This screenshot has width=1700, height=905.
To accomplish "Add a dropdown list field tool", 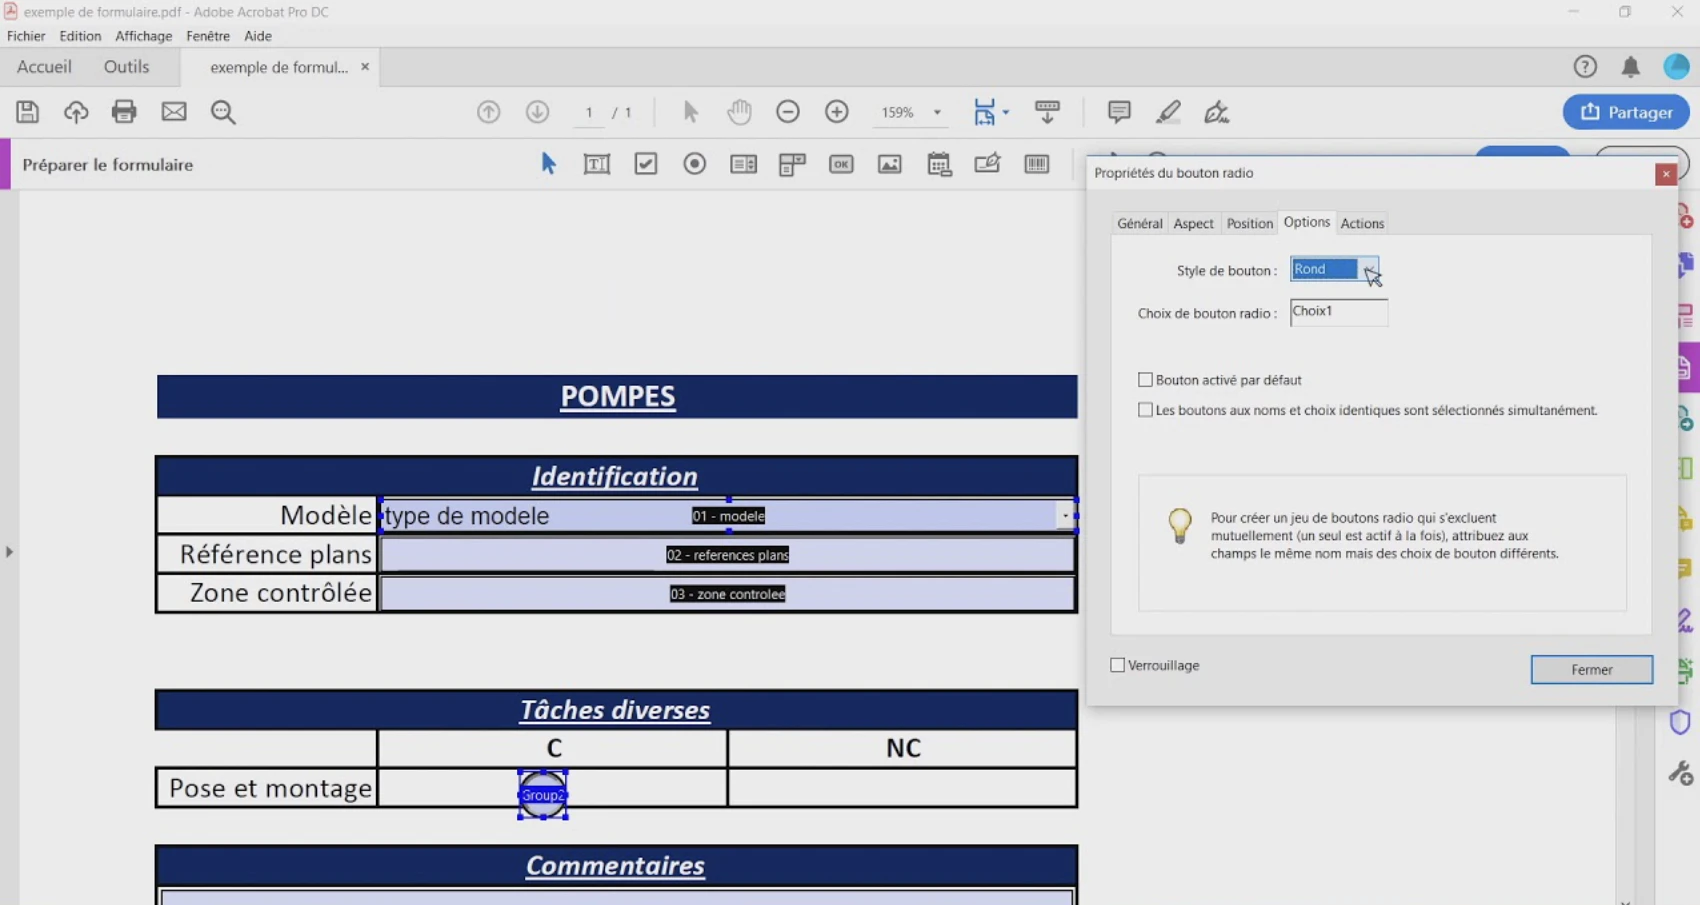I will coord(792,165).
